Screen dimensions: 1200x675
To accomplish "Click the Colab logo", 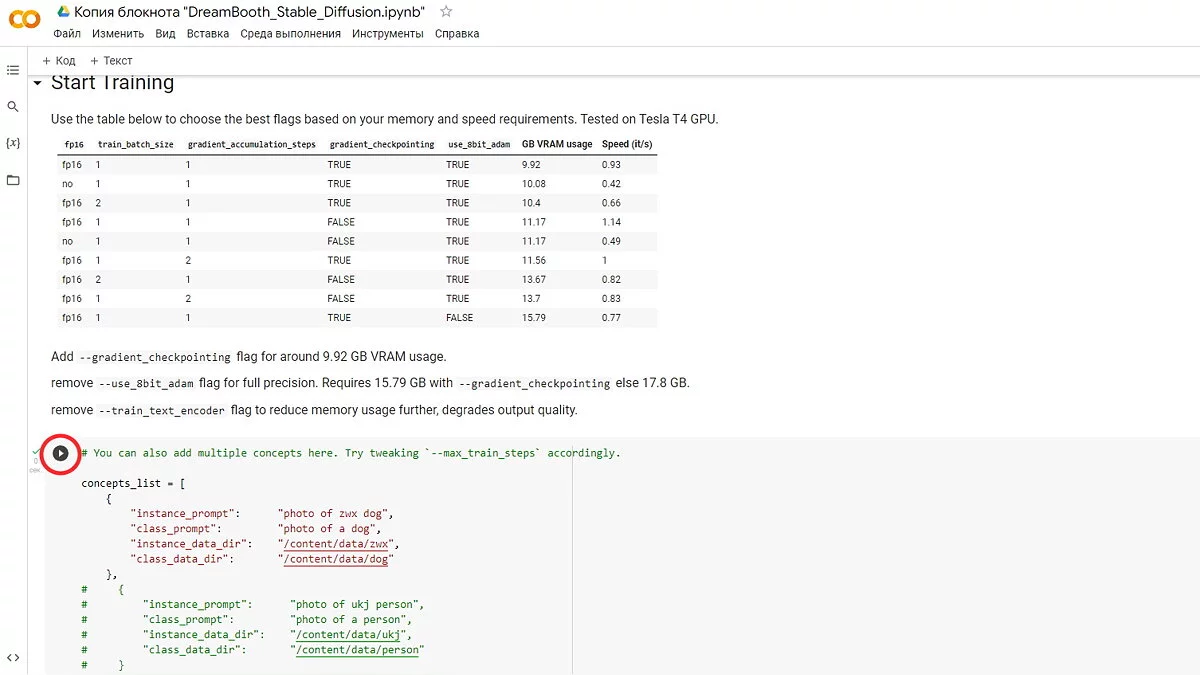I will (24, 20).
